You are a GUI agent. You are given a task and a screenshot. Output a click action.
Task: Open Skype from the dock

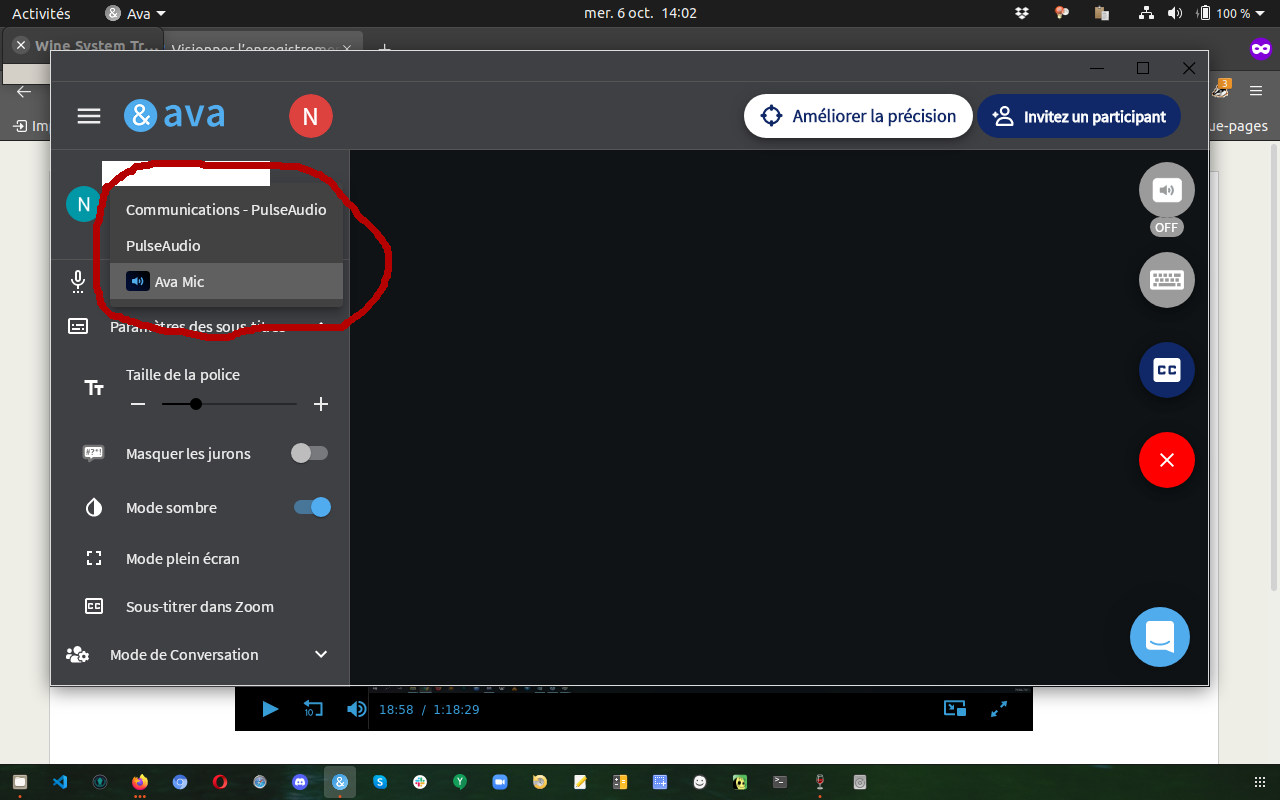pyautogui.click(x=380, y=781)
